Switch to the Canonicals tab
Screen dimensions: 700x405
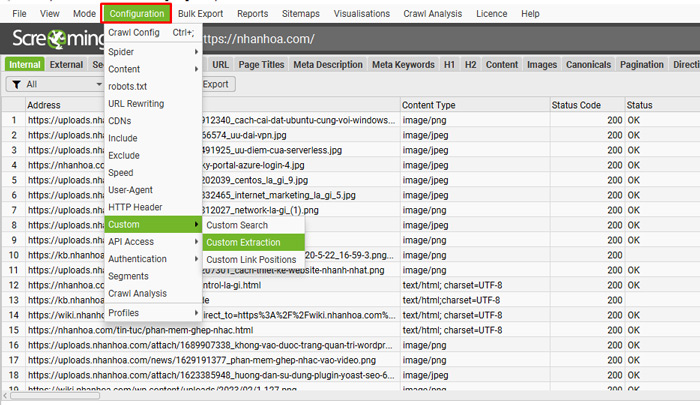[590, 65]
